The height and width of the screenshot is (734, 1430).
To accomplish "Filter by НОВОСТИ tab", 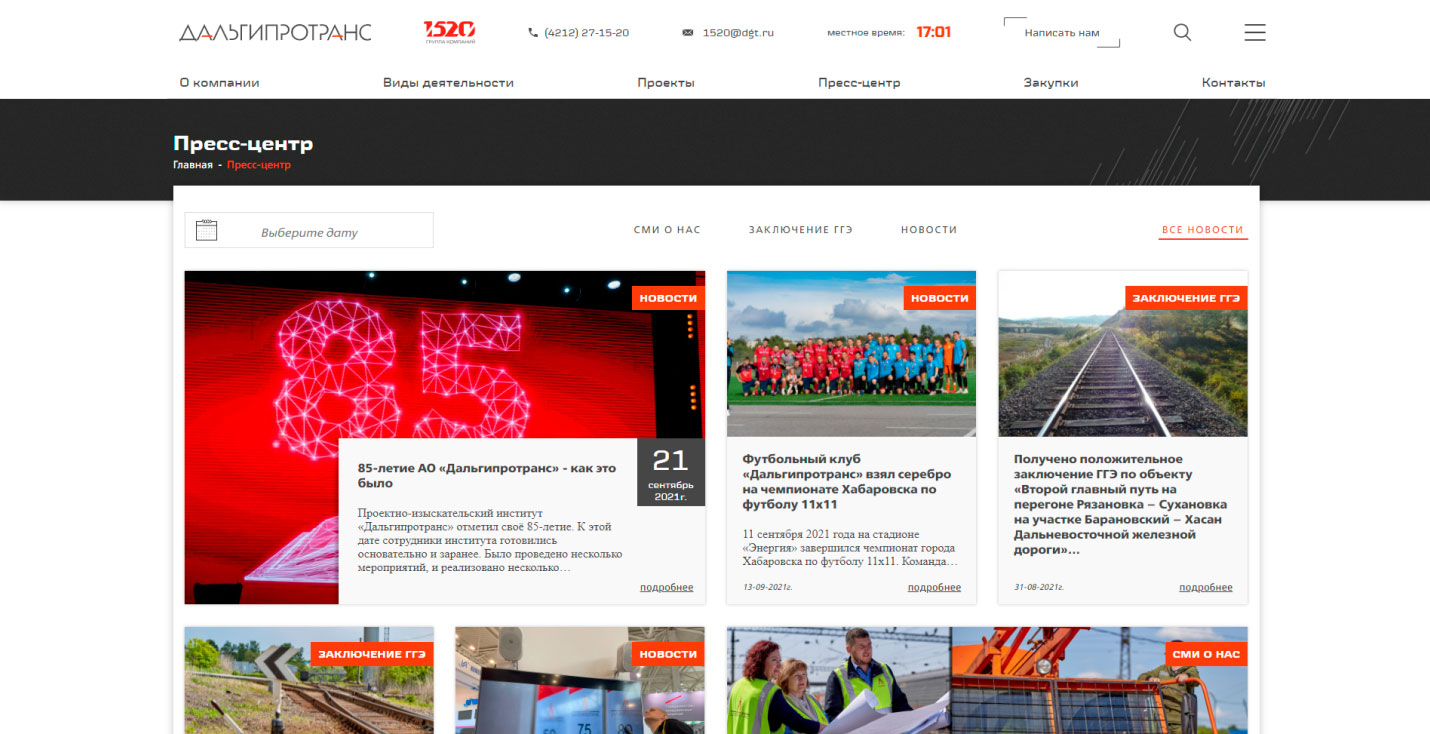I will click(929, 230).
